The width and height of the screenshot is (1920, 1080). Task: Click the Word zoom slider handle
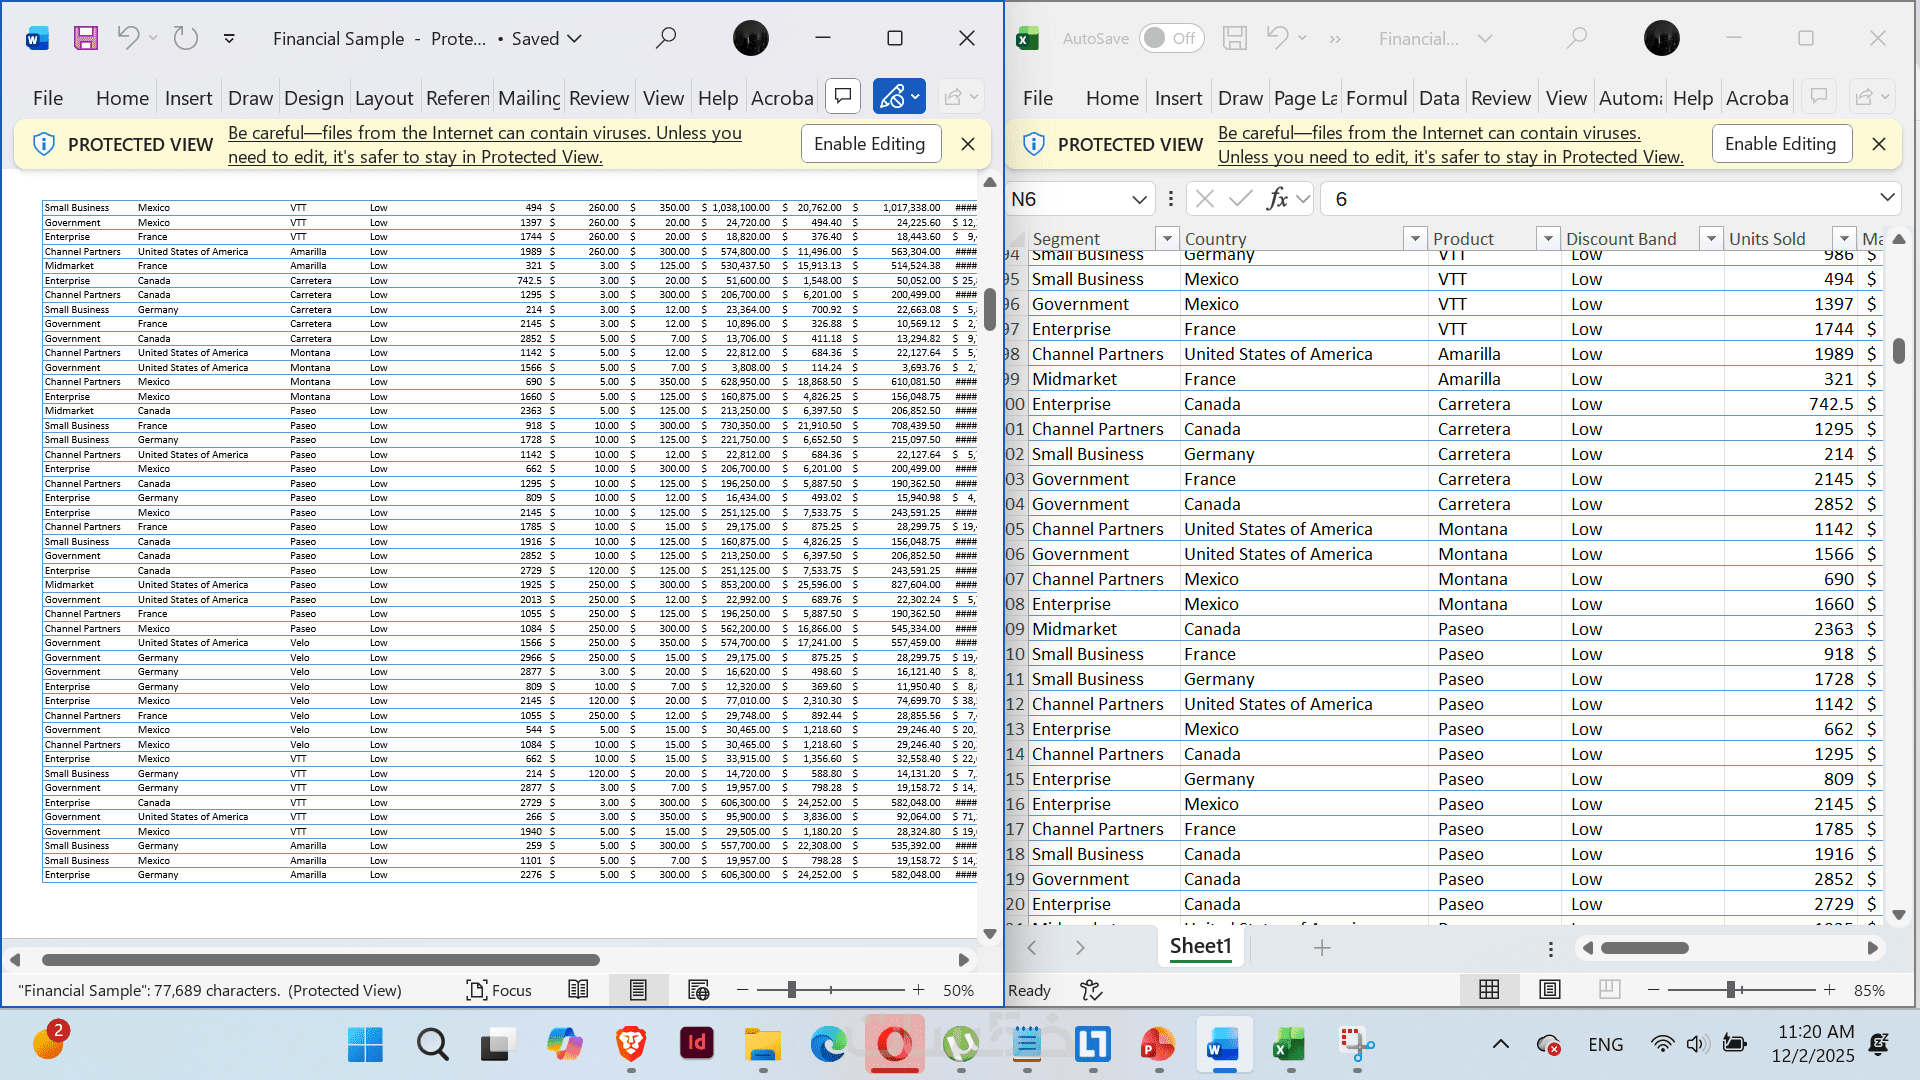pos(791,990)
